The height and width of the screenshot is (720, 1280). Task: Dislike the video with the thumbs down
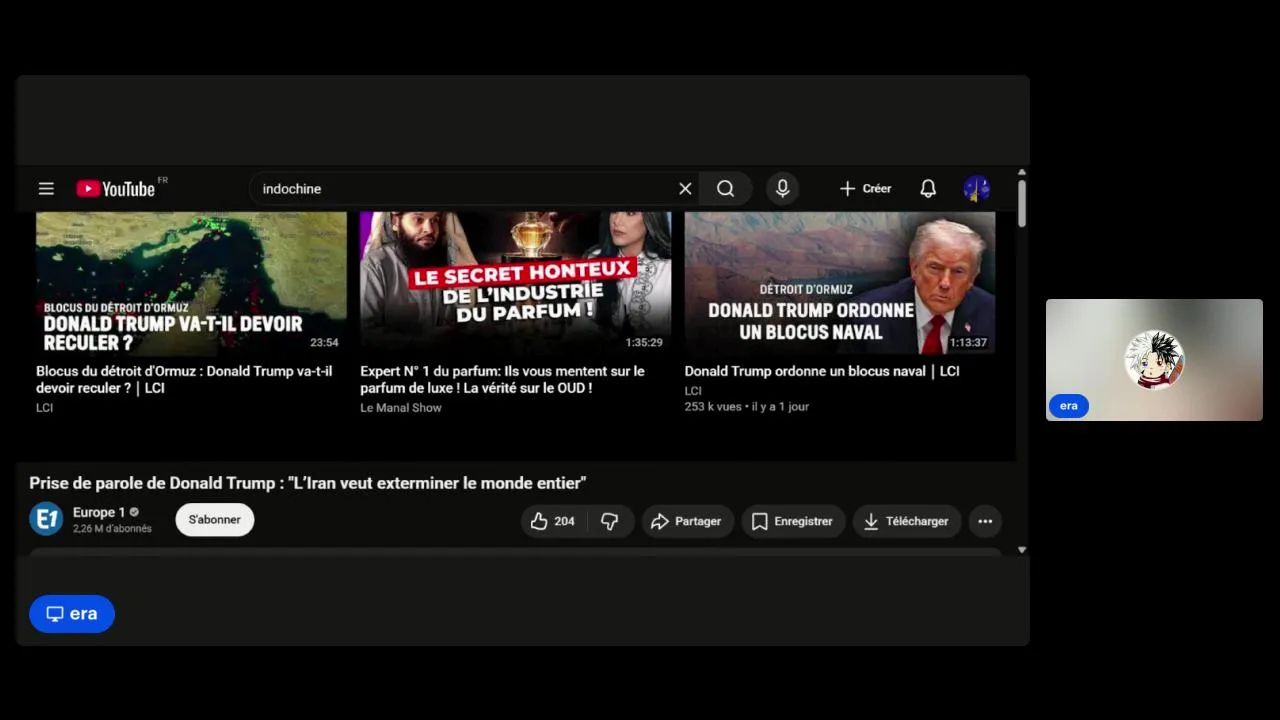tap(610, 521)
